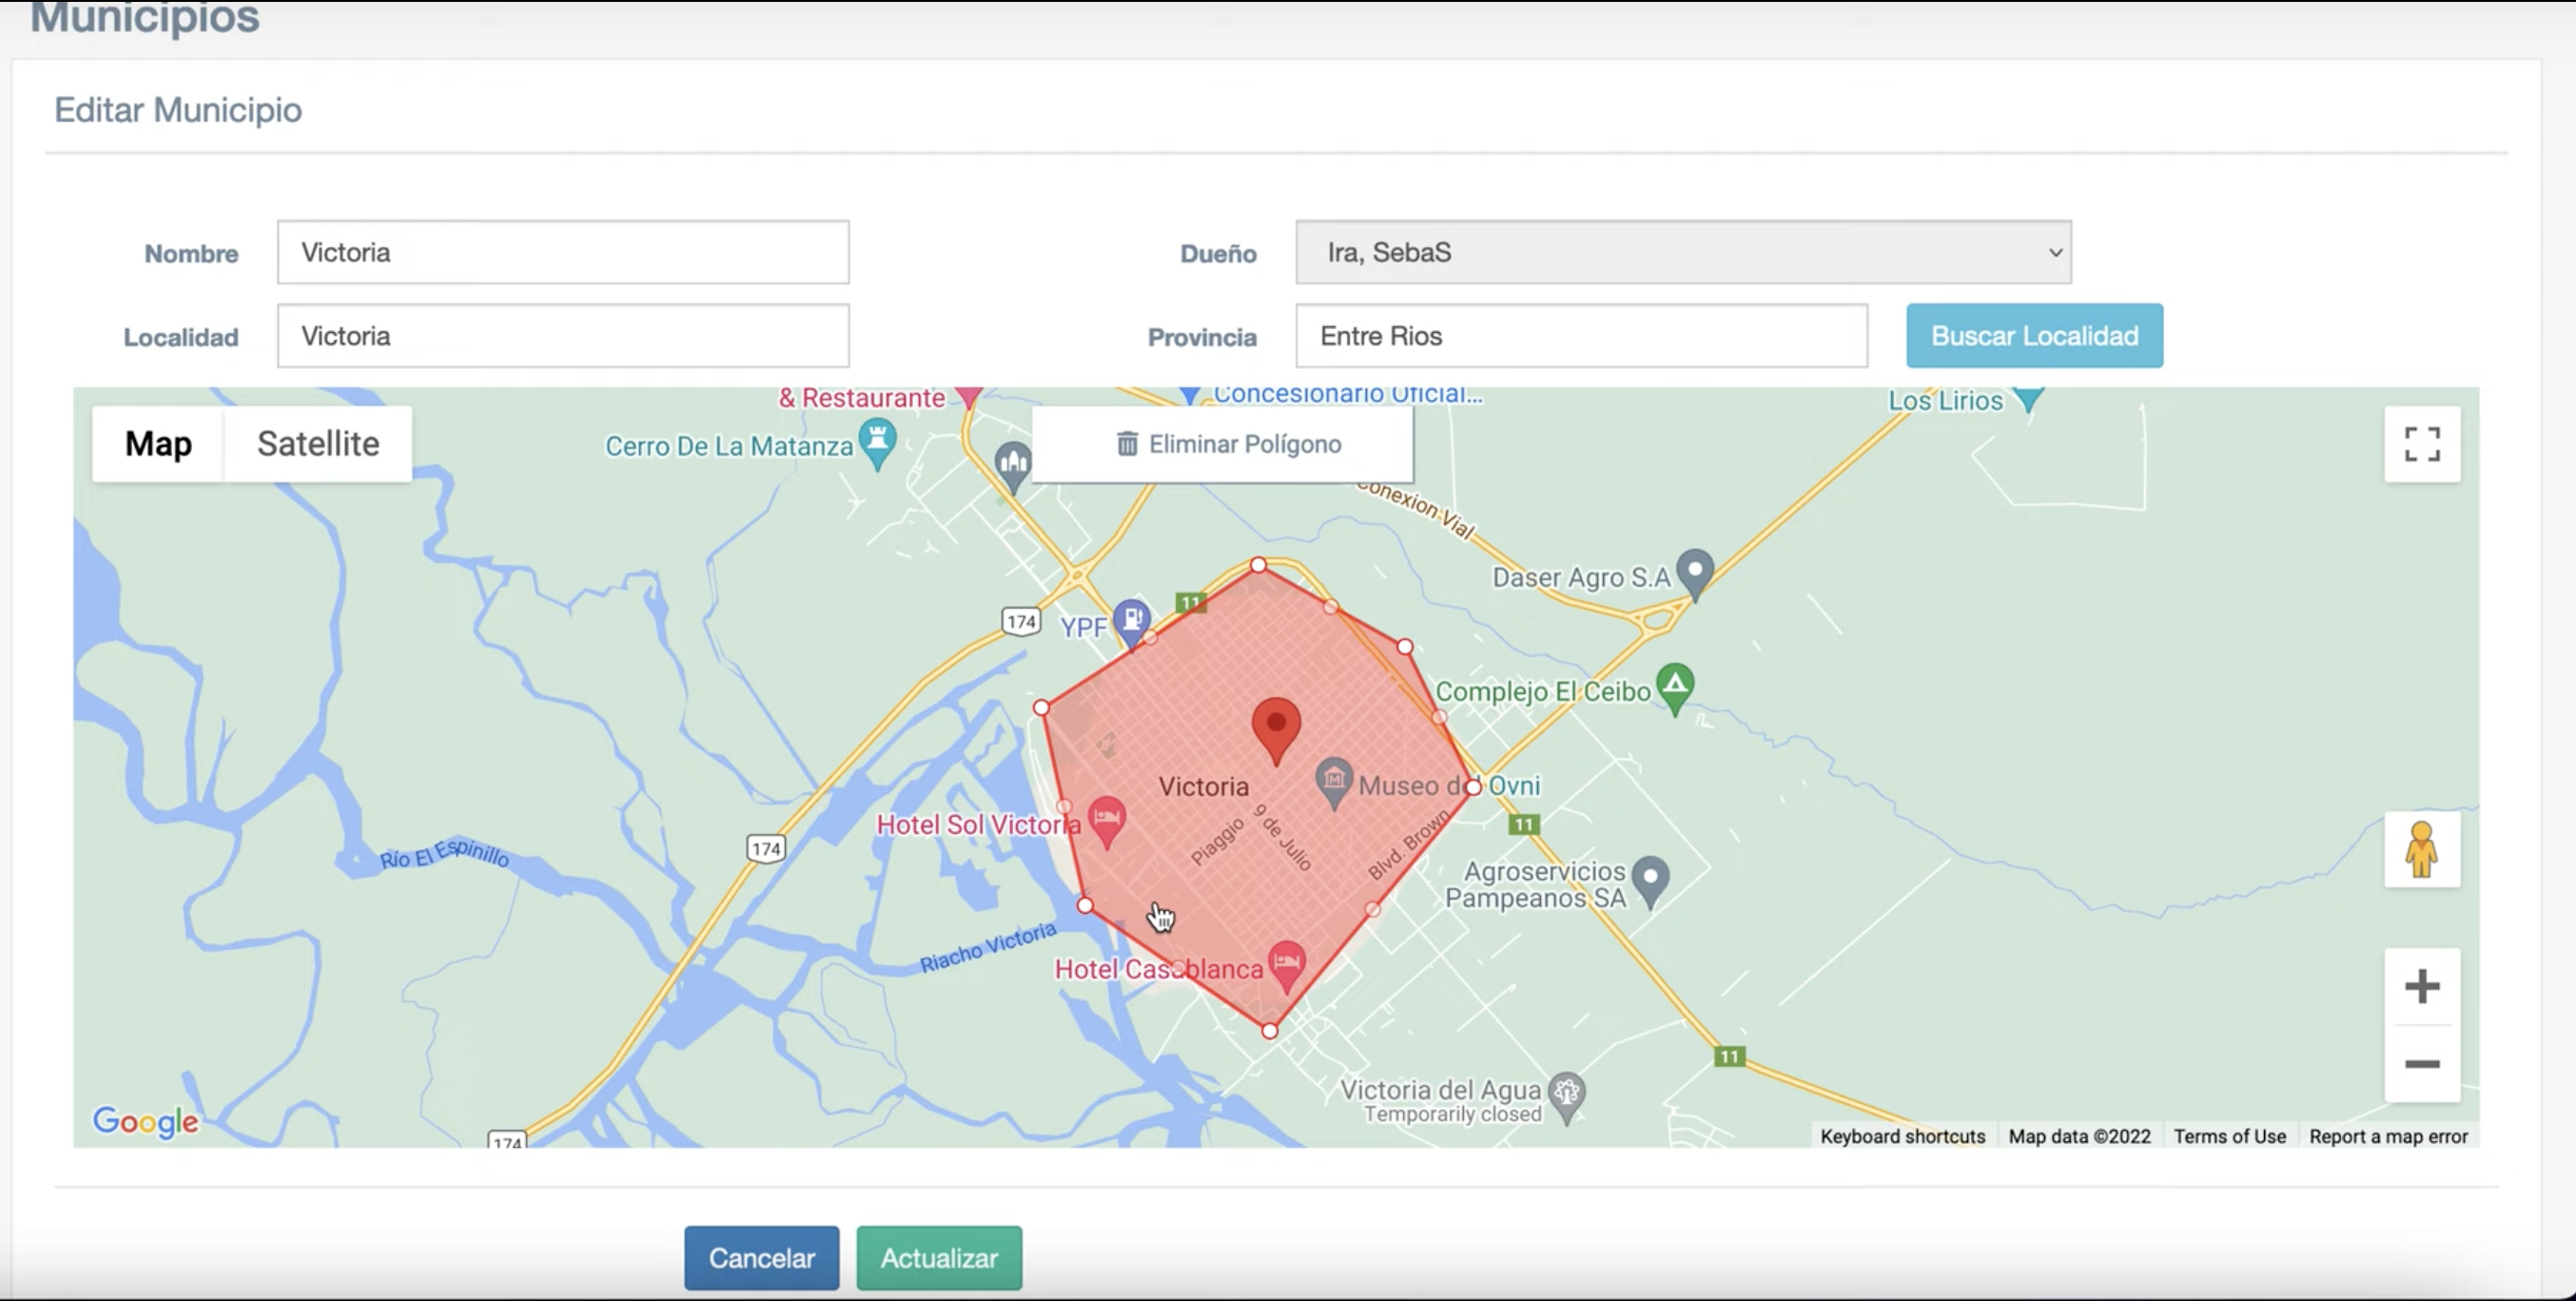Open Street View pegman icon

click(x=2421, y=849)
